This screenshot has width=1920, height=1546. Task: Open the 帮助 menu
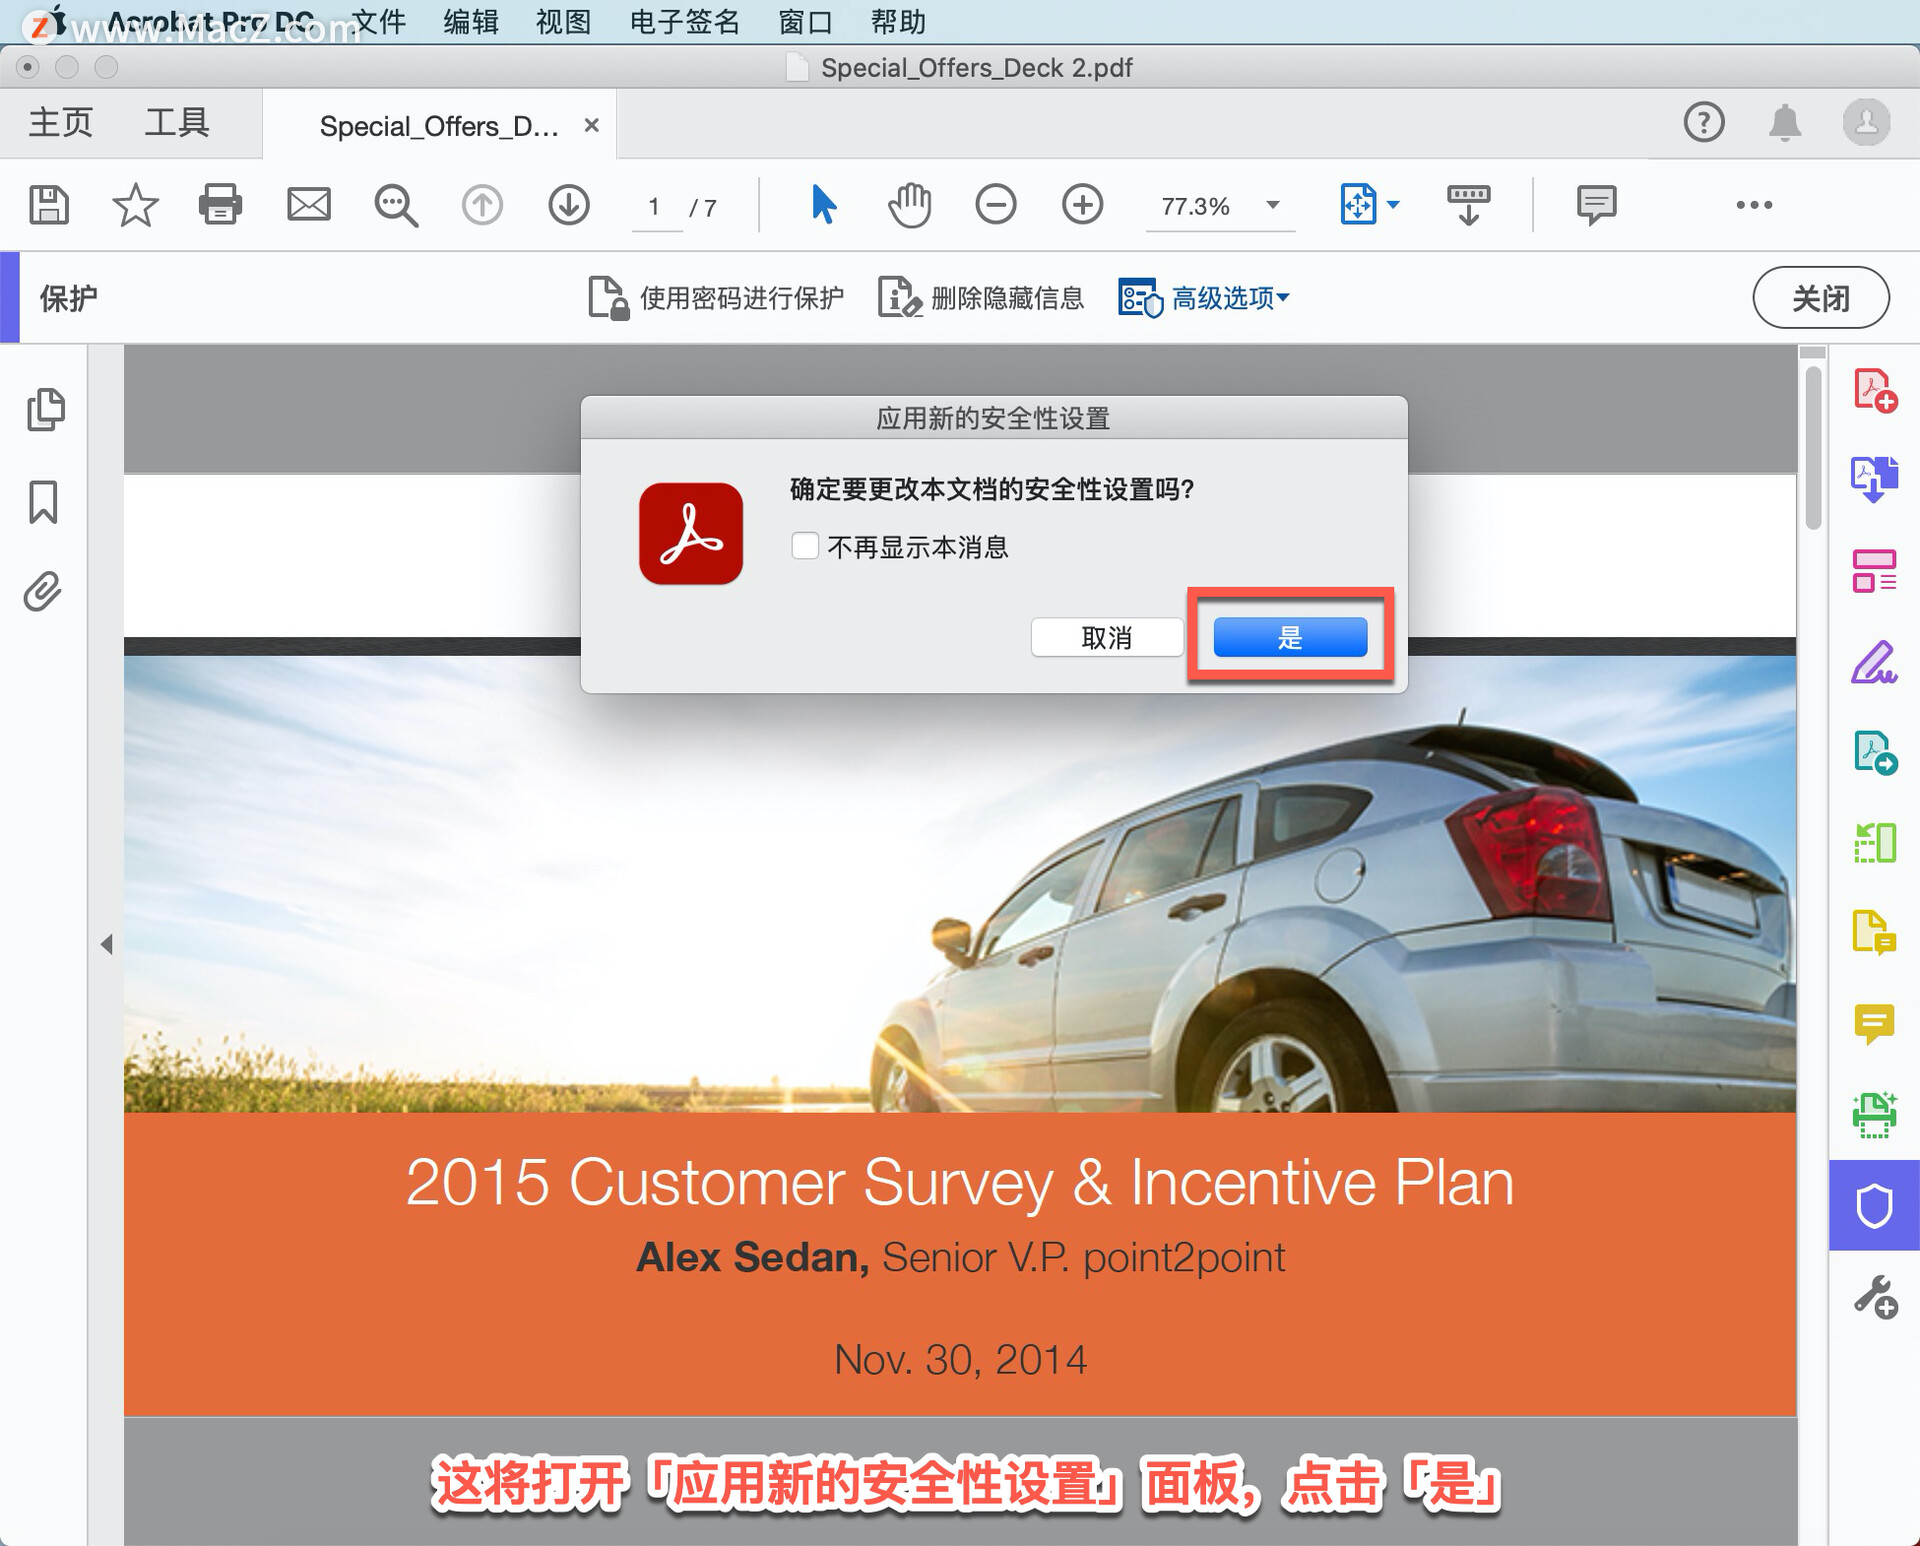pos(898,21)
